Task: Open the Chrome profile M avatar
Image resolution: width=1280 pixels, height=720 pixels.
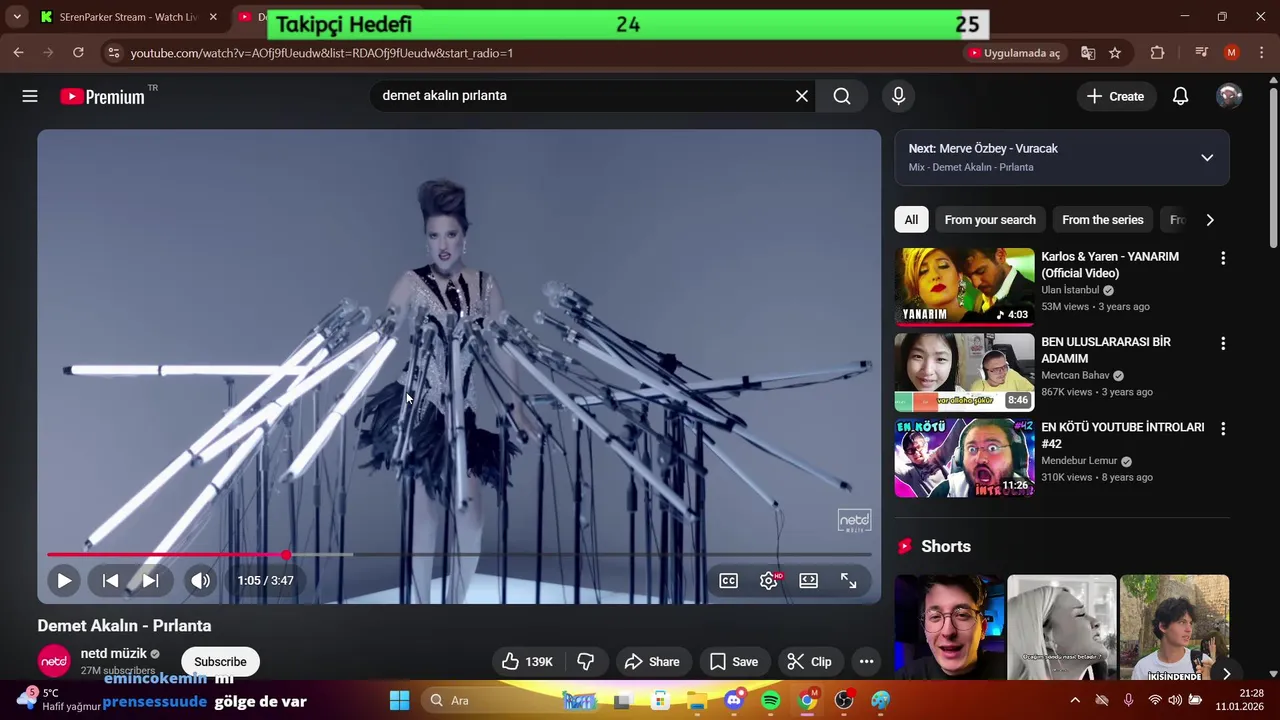Action: pos(1232,53)
